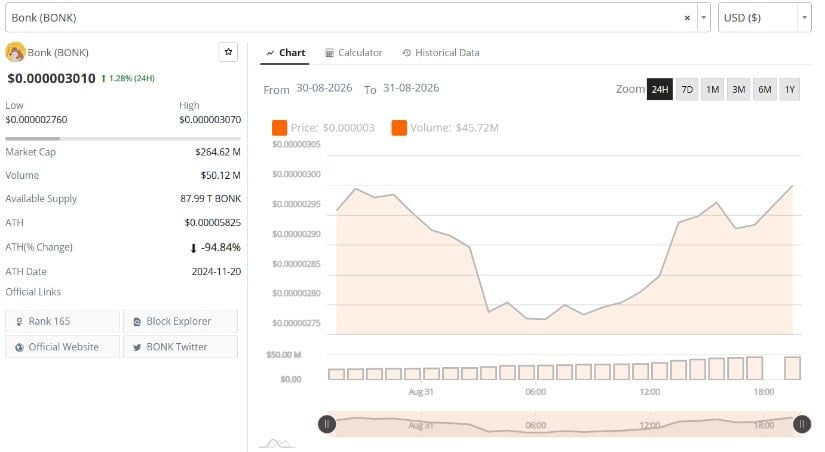Click the low-high price range bar
This screenshot has width=825, height=452.
coord(123,138)
